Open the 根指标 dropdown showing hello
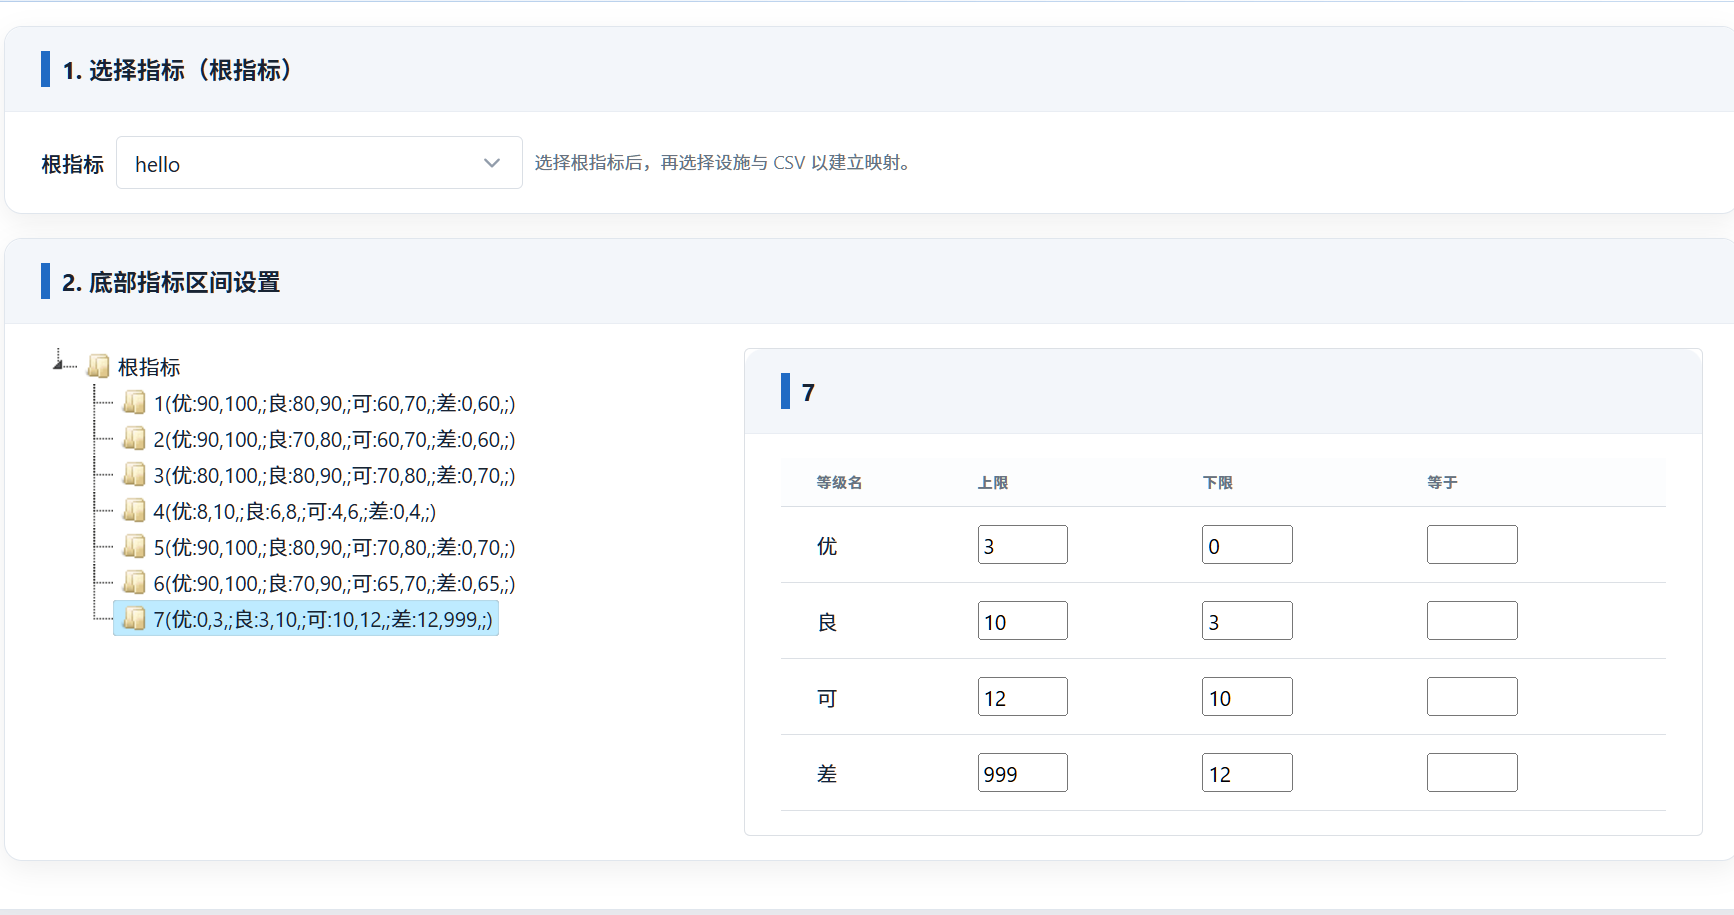The width and height of the screenshot is (1734, 915). pos(319,163)
